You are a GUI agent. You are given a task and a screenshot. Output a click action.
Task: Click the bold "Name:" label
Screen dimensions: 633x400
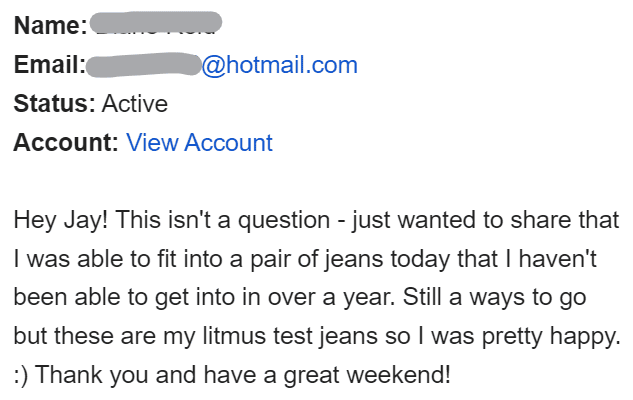point(50,26)
